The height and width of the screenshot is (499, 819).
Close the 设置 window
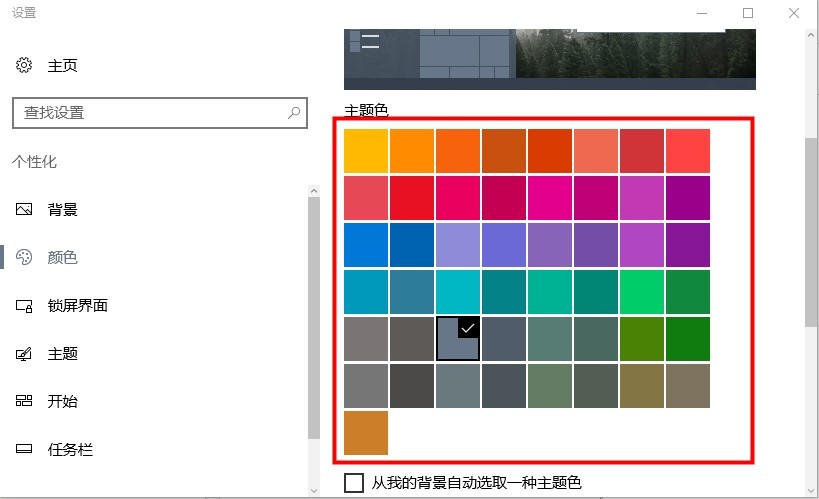(x=794, y=13)
